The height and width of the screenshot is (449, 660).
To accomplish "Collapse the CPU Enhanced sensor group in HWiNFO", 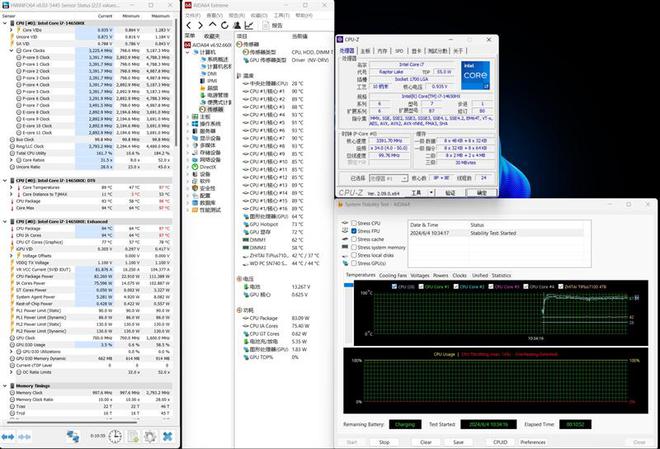I will pyautogui.click(x=6, y=221).
